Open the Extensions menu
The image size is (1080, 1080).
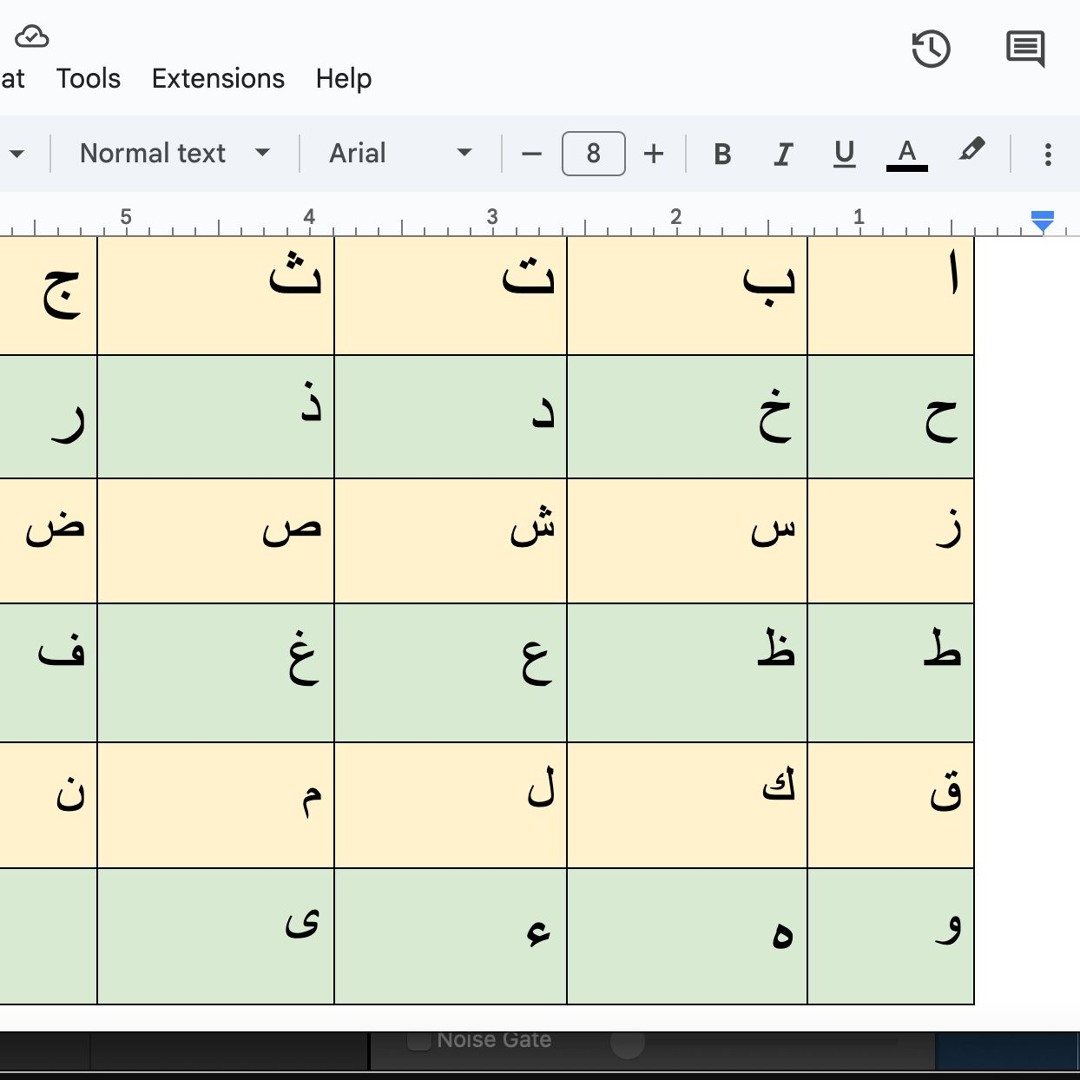[x=218, y=79]
